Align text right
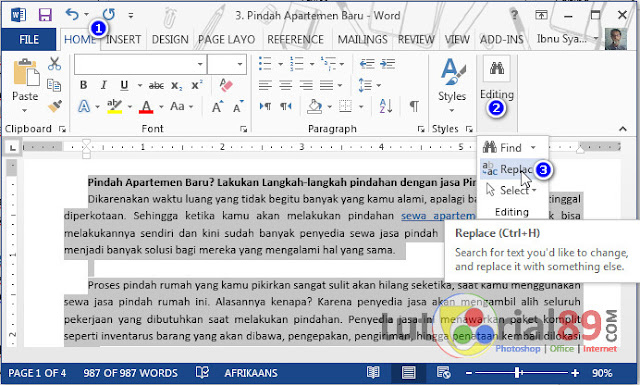This screenshot has height=385, width=640. point(306,85)
